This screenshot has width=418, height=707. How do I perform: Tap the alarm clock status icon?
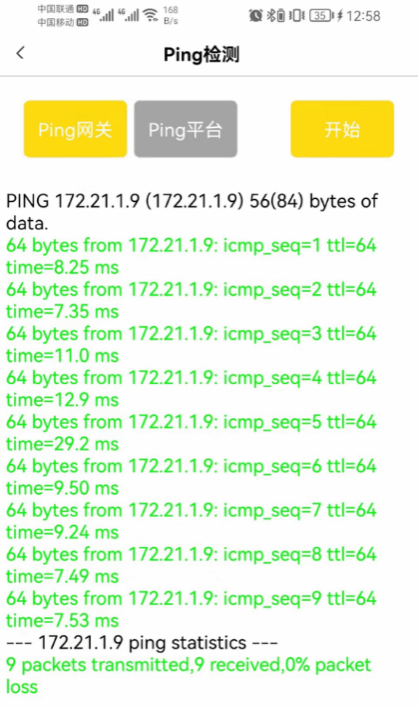[255, 16]
